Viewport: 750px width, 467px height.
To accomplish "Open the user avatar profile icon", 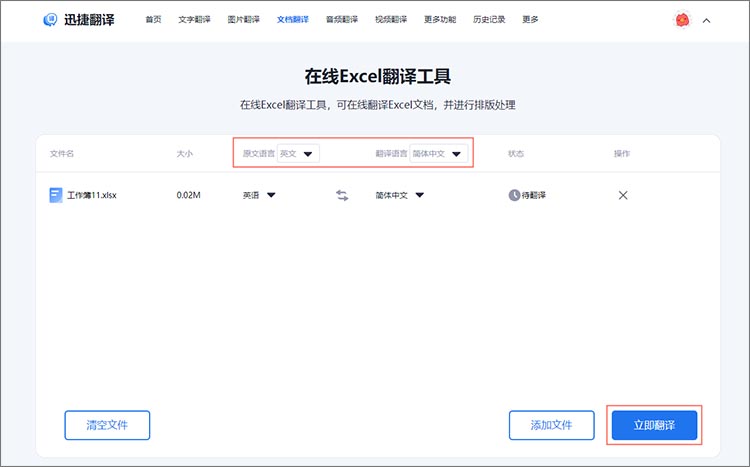I will tap(683, 20).
